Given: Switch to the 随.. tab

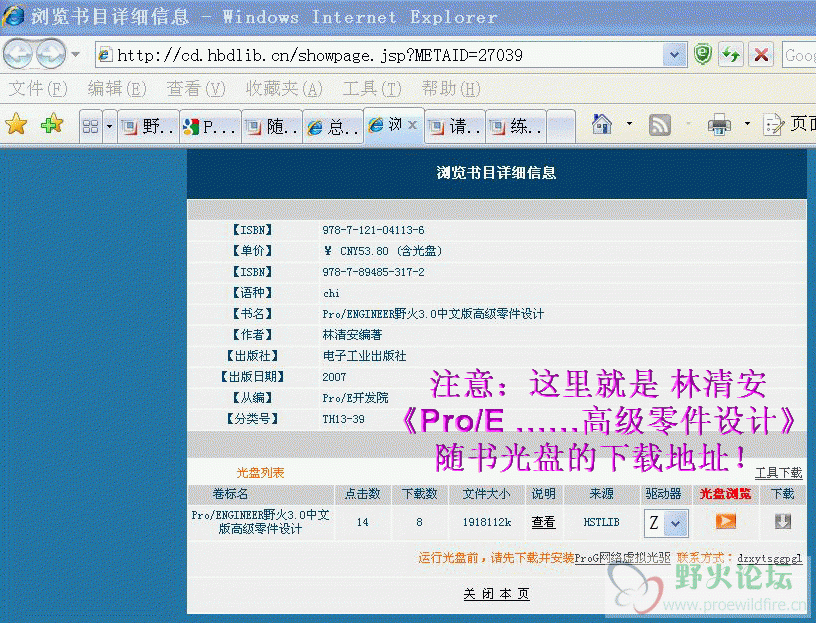Looking at the screenshot, I should [x=272, y=126].
